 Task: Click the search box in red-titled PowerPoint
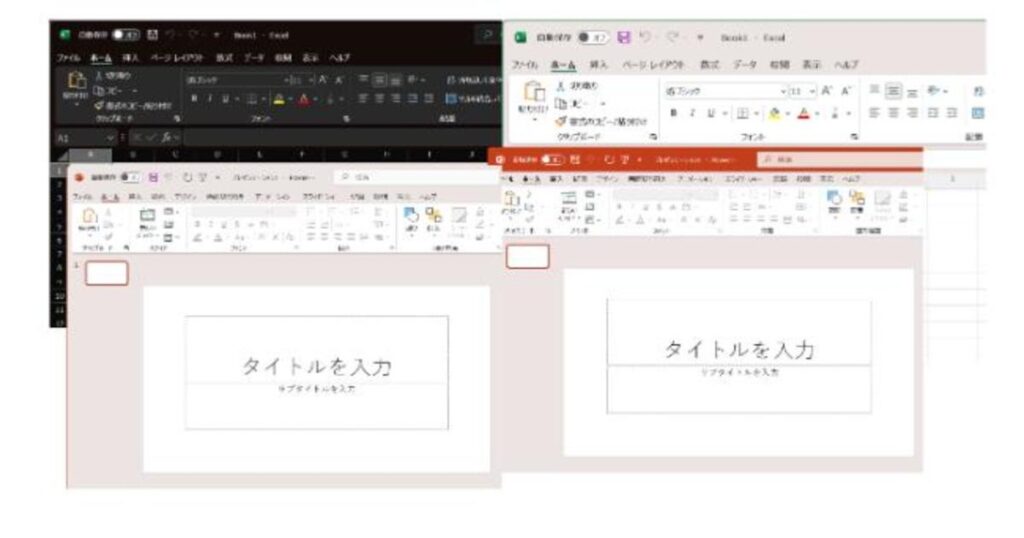[x=839, y=159]
